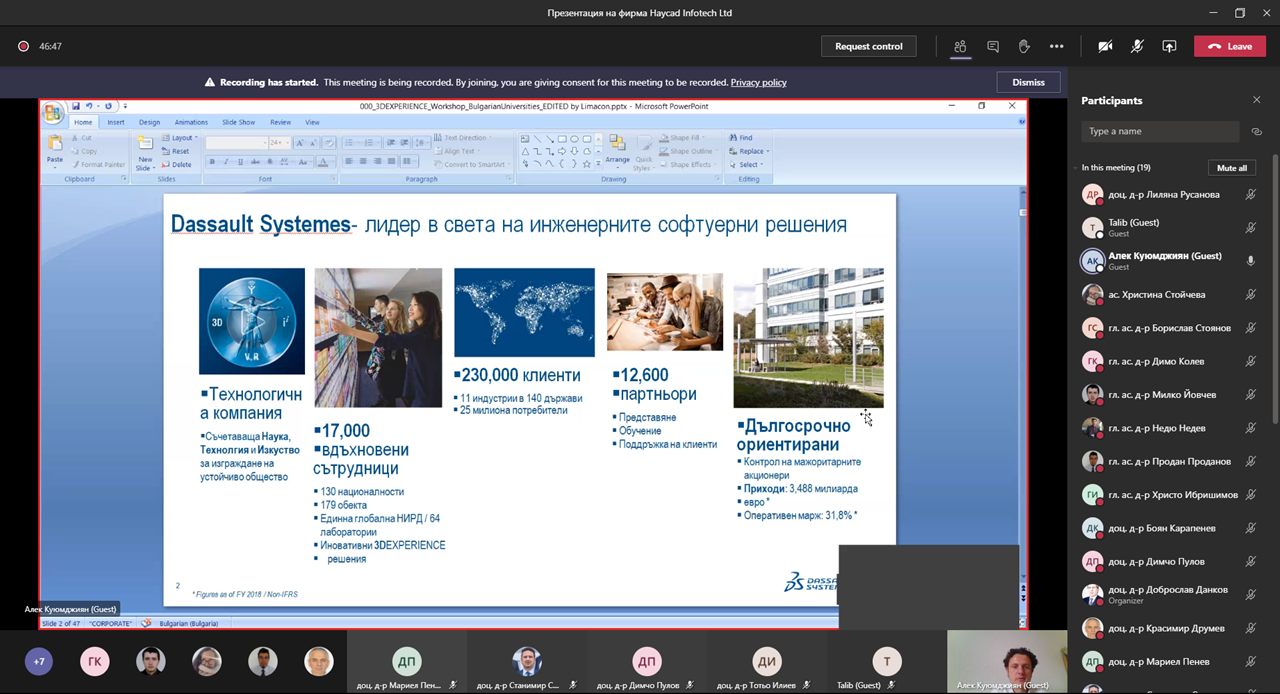Click mic icon next to Димо Колев
Screen dimensions: 1280x694
pyautogui.click(x=1250, y=361)
